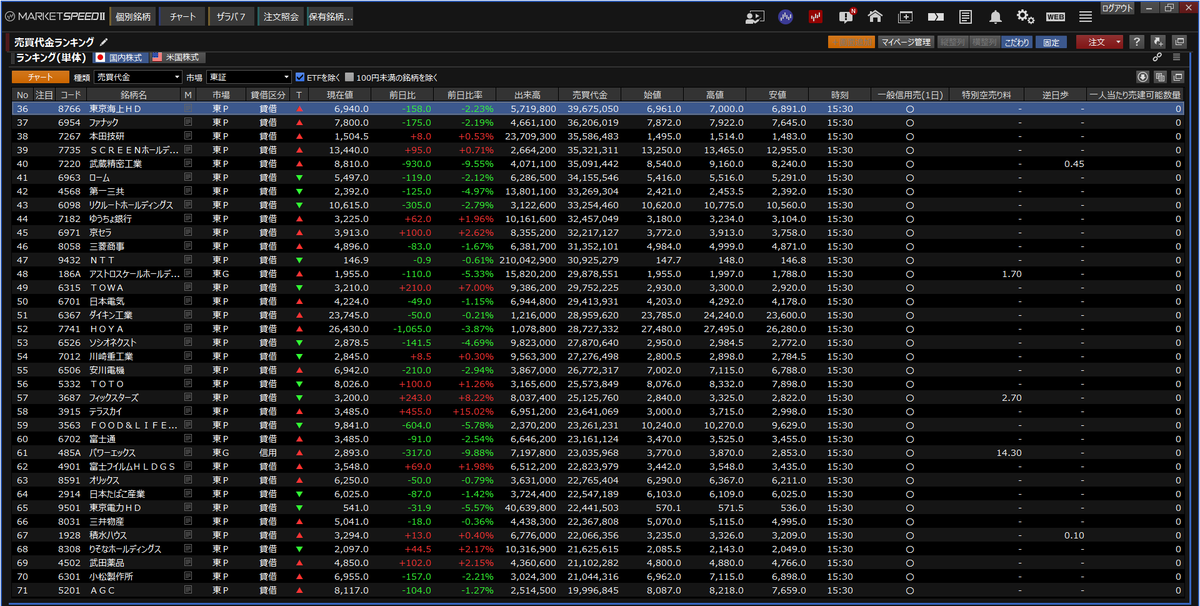Toggle the ETFを除く checkbox

pyautogui.click(x=300, y=77)
